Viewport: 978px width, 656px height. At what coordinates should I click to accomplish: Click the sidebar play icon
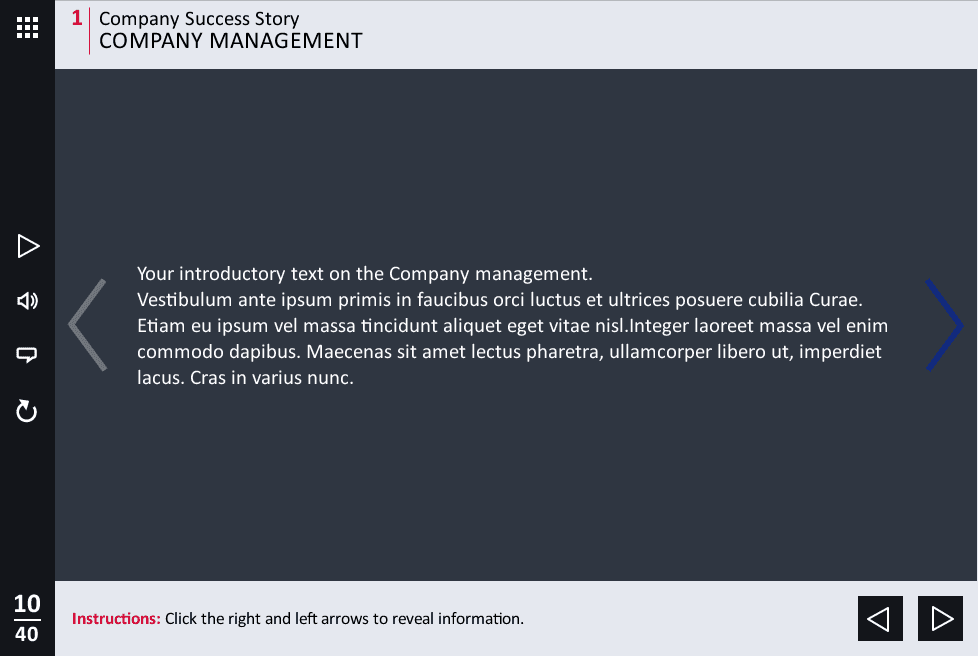tap(28, 246)
